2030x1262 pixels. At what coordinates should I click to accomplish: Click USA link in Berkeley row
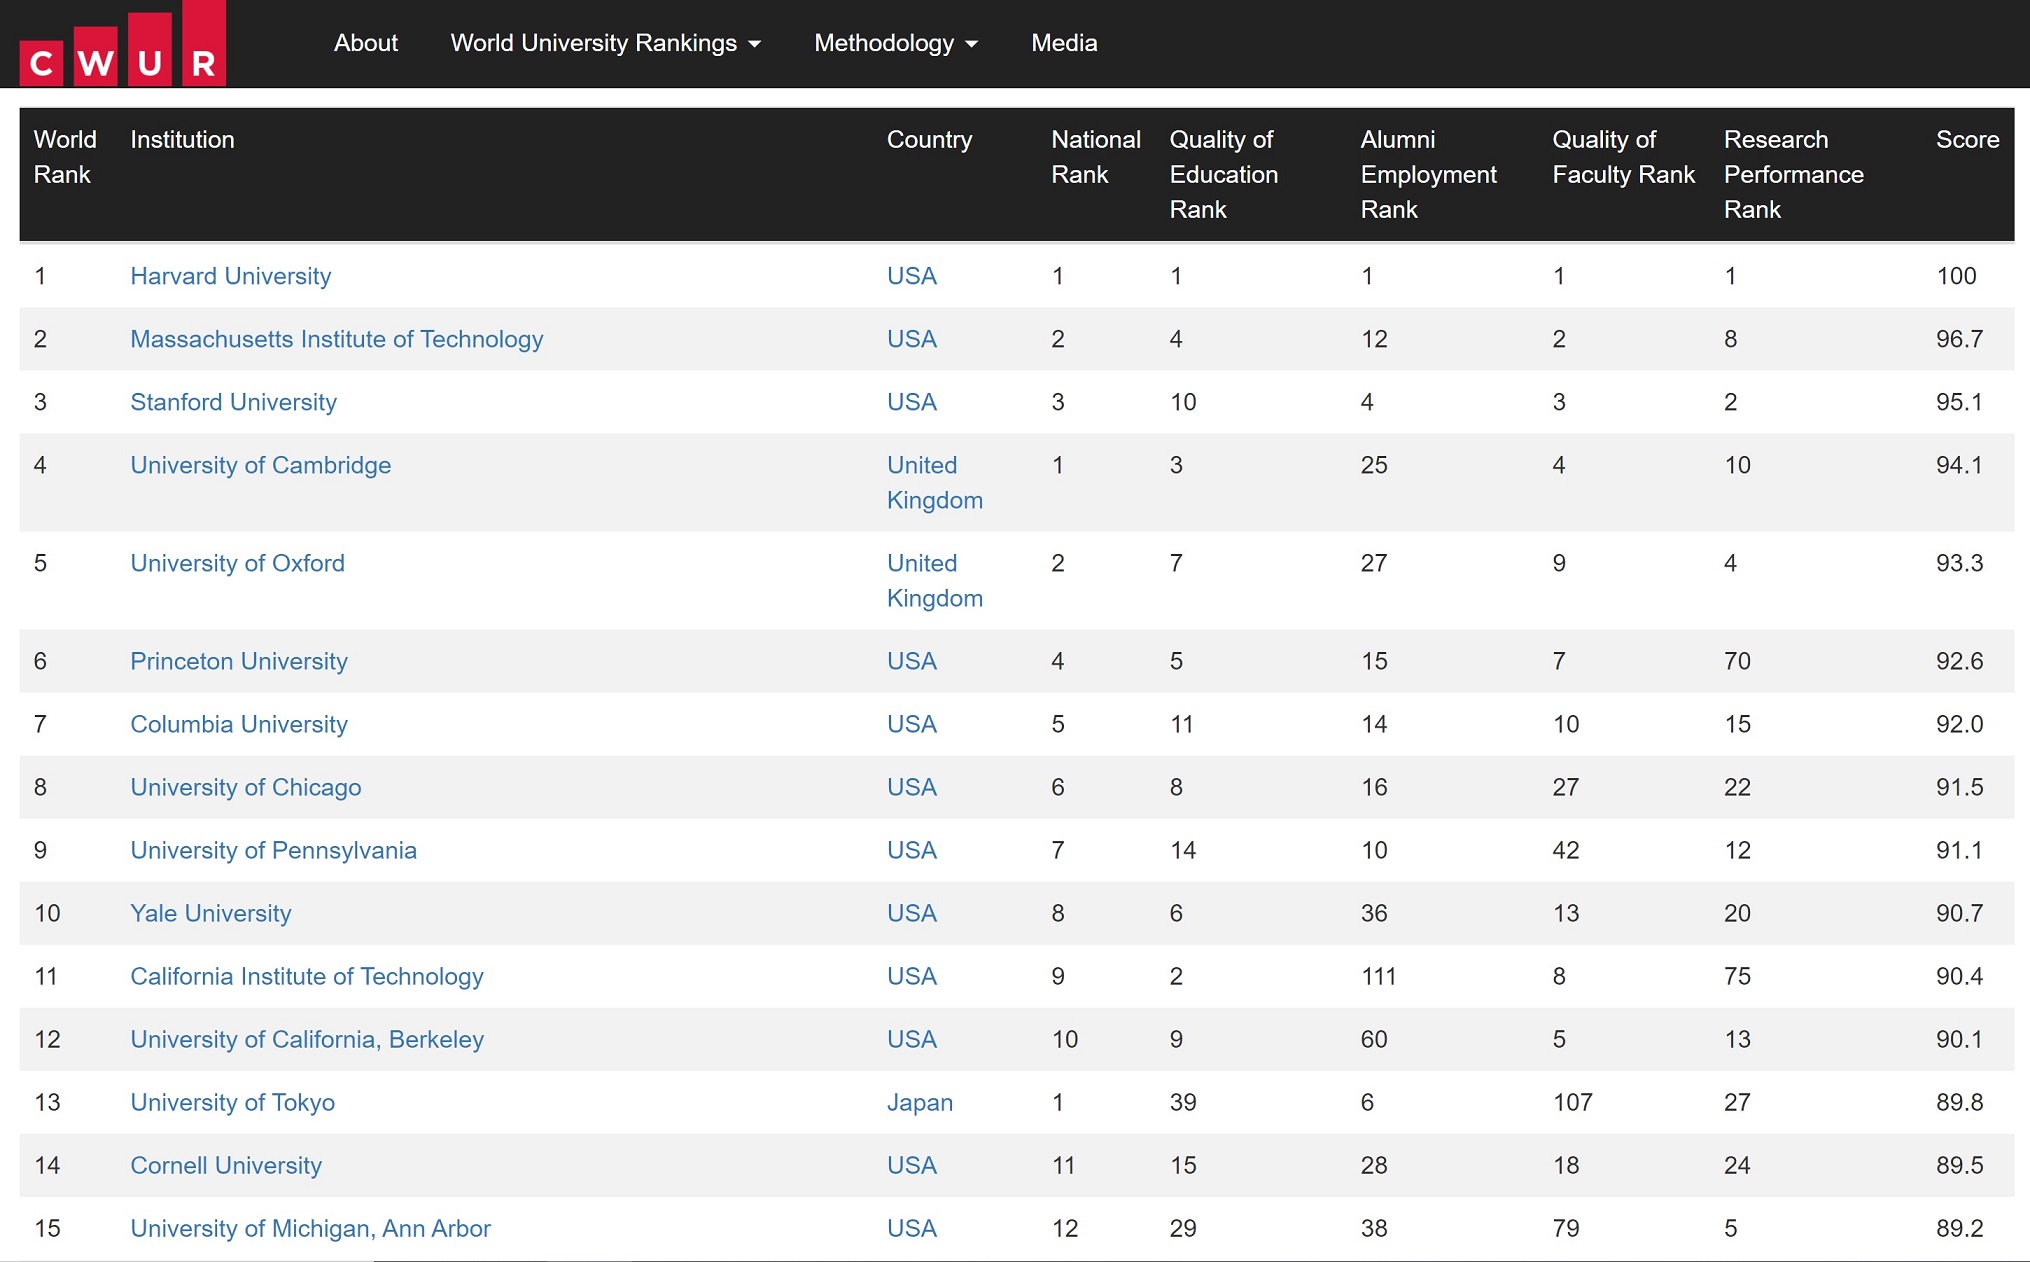[912, 1039]
